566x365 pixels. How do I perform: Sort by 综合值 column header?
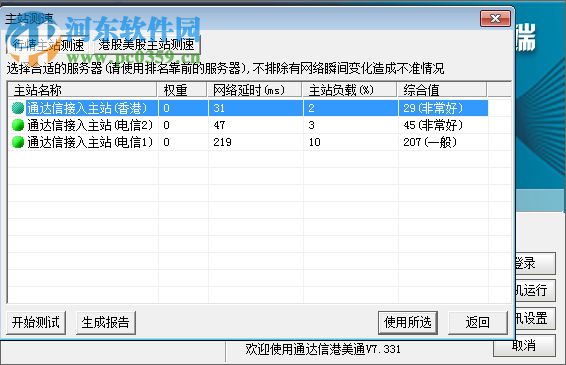(x=441, y=90)
